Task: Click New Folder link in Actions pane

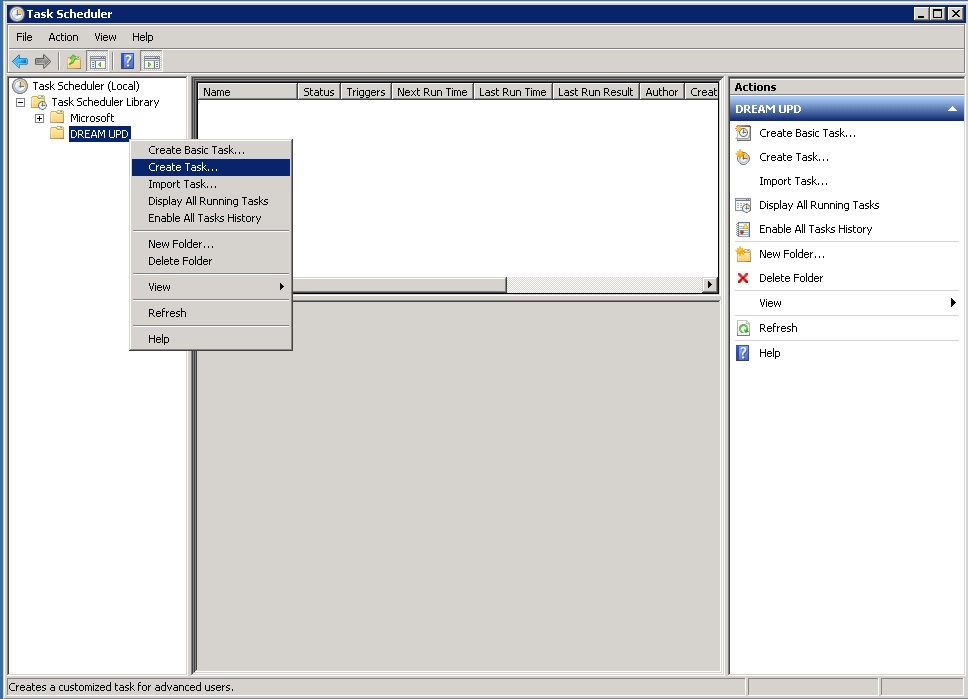Action: pyautogui.click(x=792, y=254)
